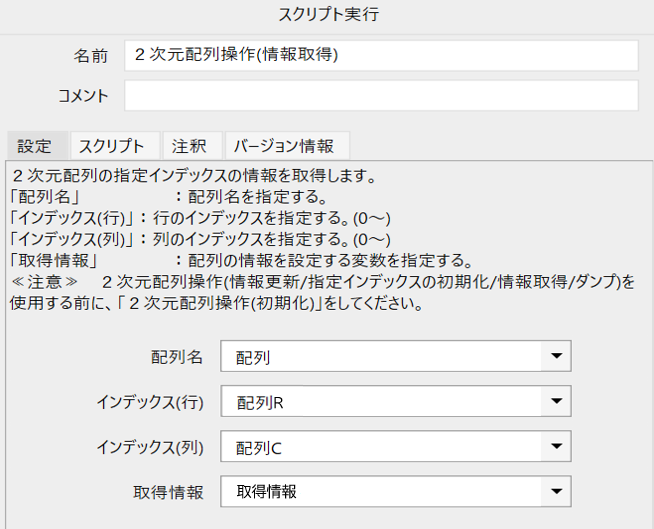654x529 pixels.
Task: Expand the 取得情報 dropdown arrow
Action: (556, 491)
